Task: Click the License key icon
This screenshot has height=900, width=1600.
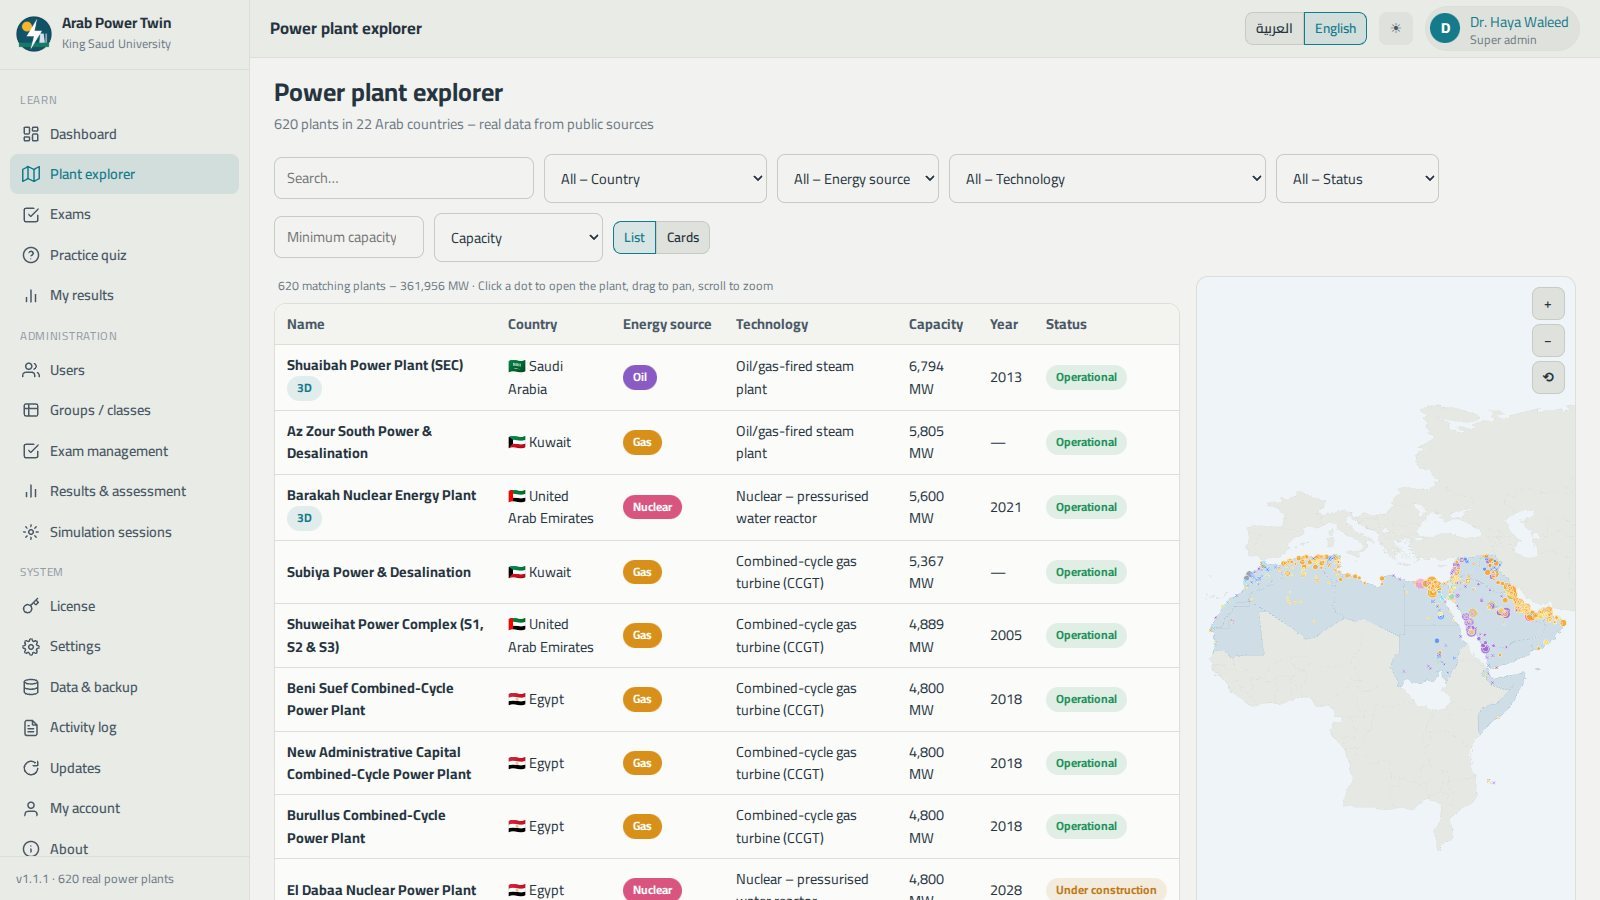Action: [31, 606]
